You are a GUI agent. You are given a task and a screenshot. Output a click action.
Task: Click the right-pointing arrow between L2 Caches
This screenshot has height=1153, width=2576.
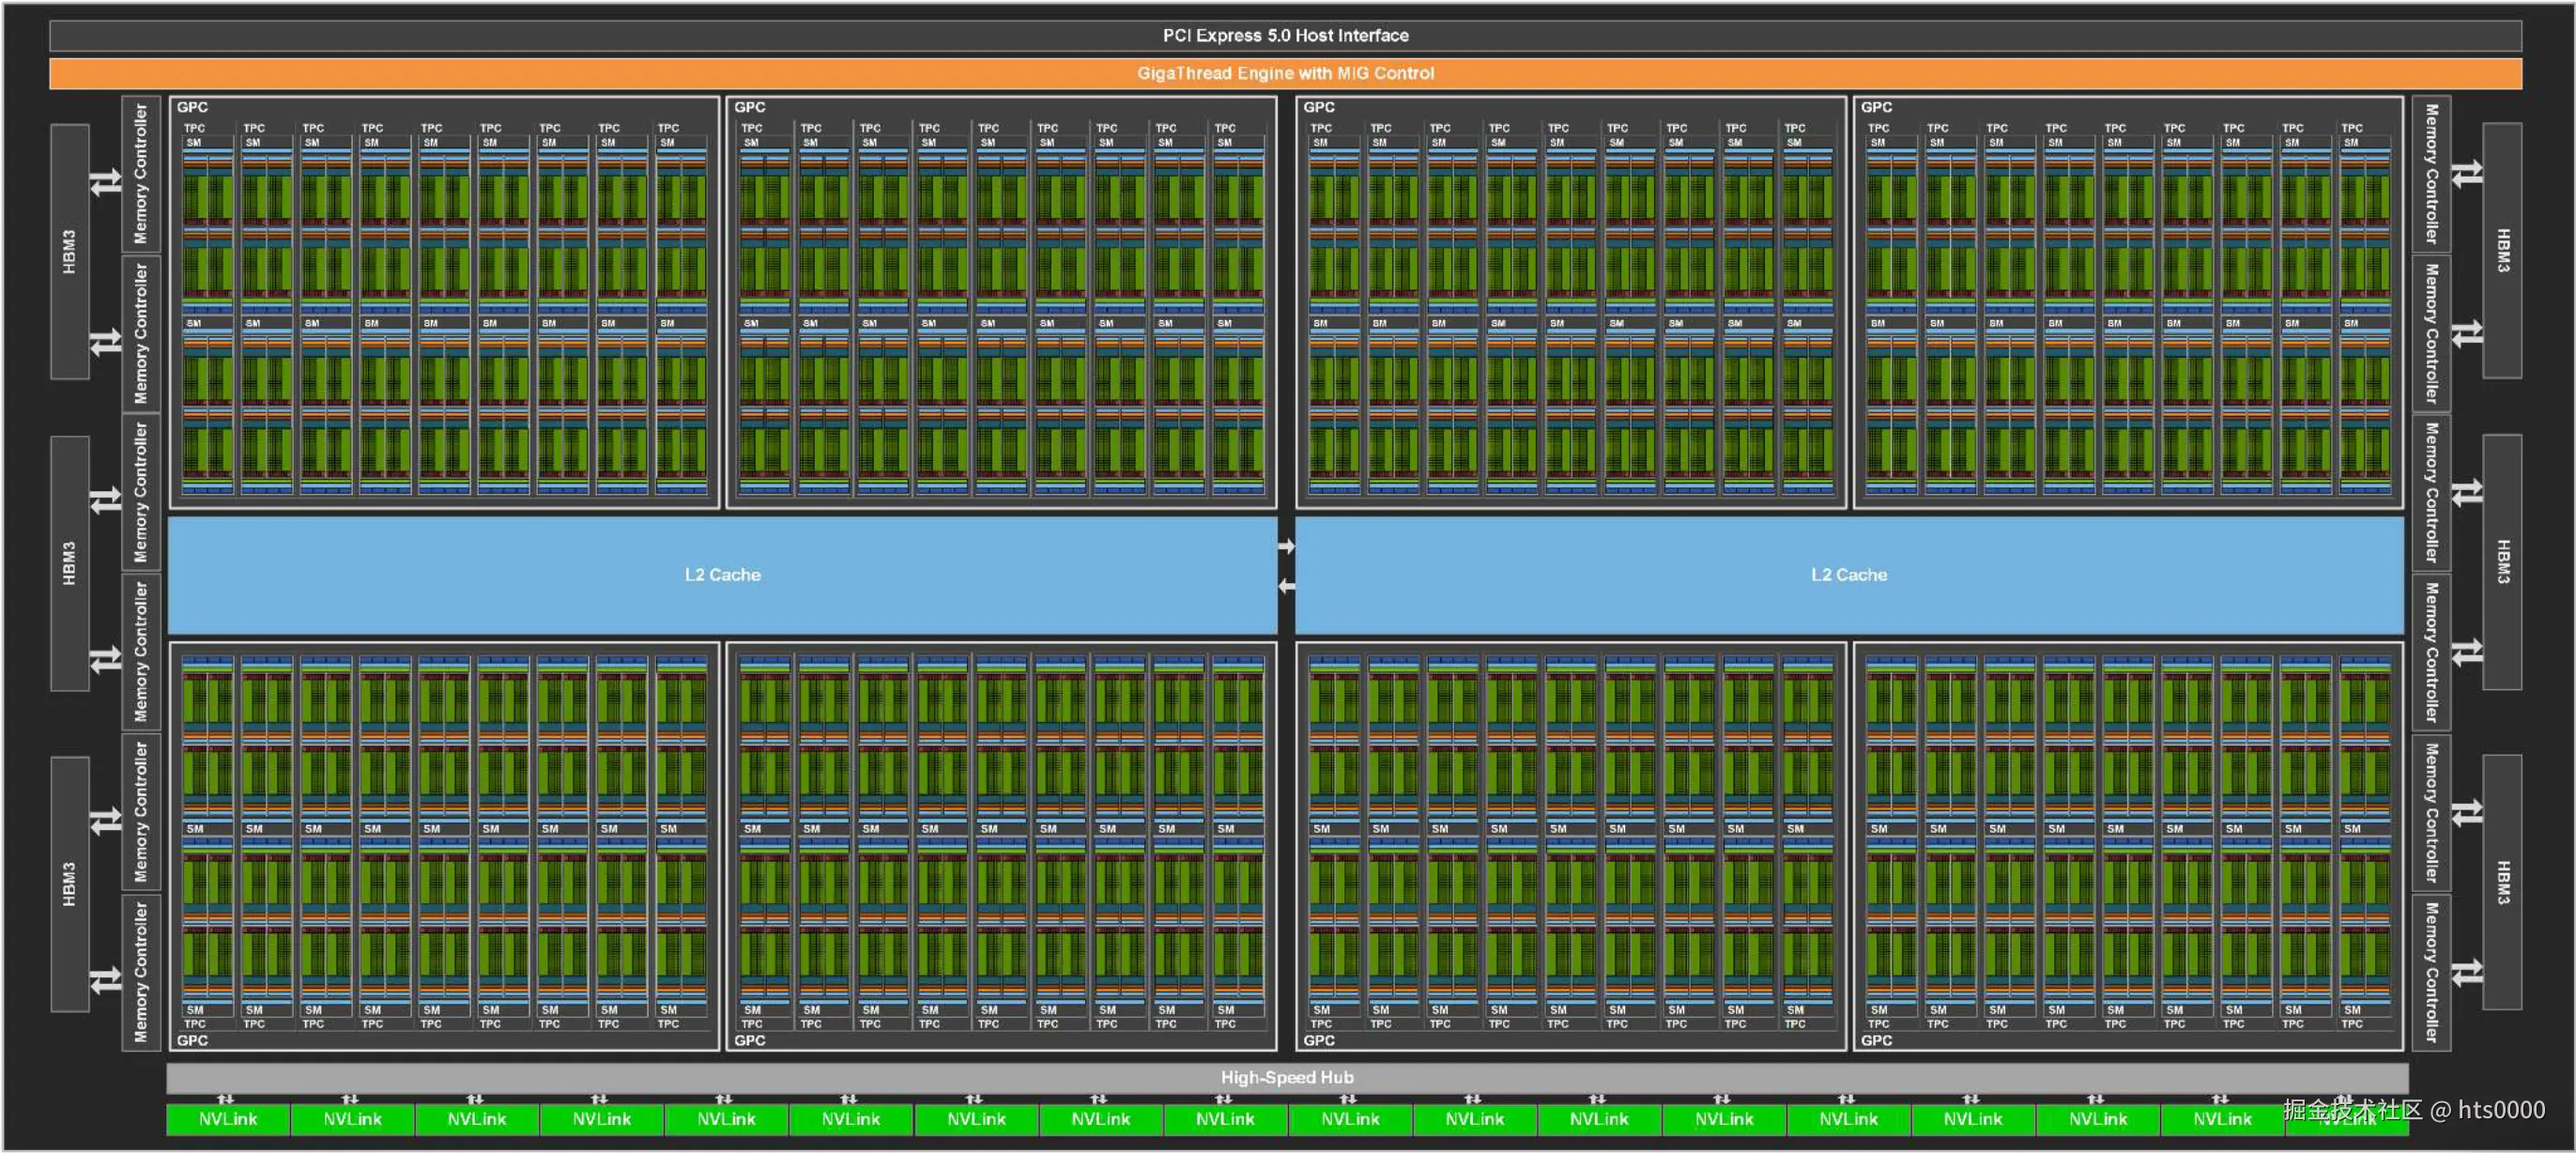point(1286,546)
